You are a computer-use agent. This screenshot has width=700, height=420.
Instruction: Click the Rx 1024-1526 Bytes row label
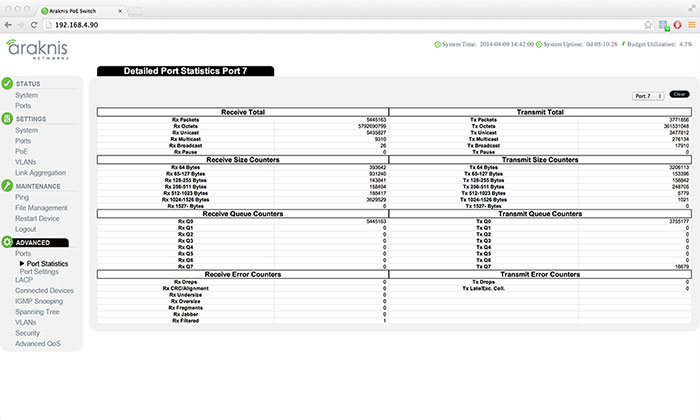point(185,200)
